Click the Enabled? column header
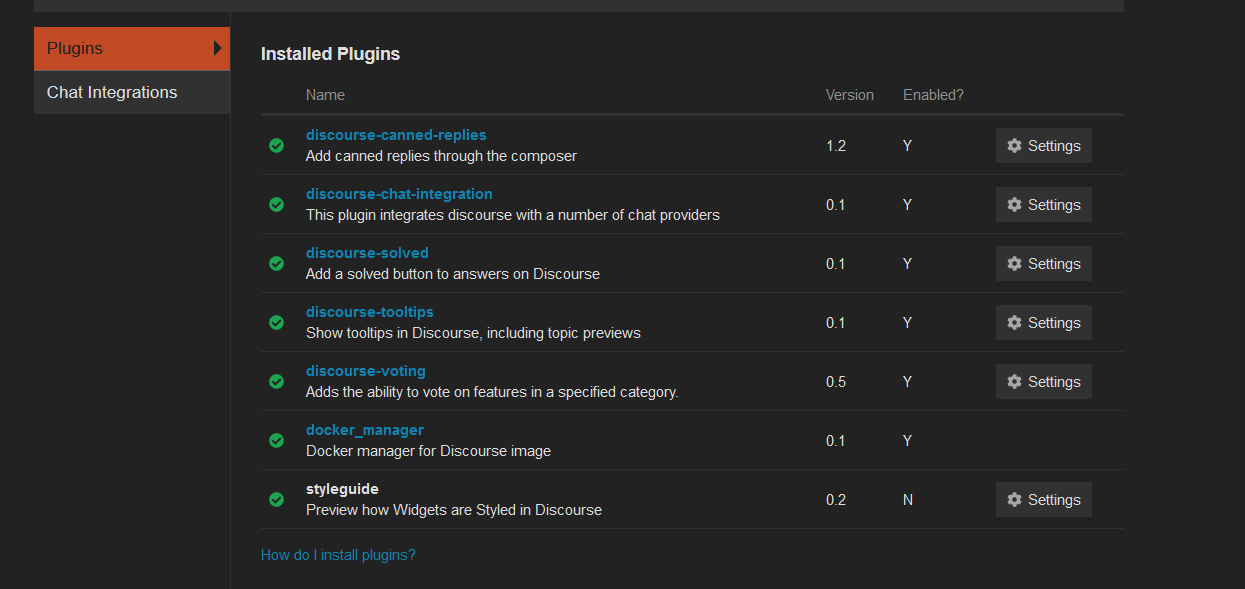The width and height of the screenshot is (1245, 589). pyautogui.click(x=933, y=95)
